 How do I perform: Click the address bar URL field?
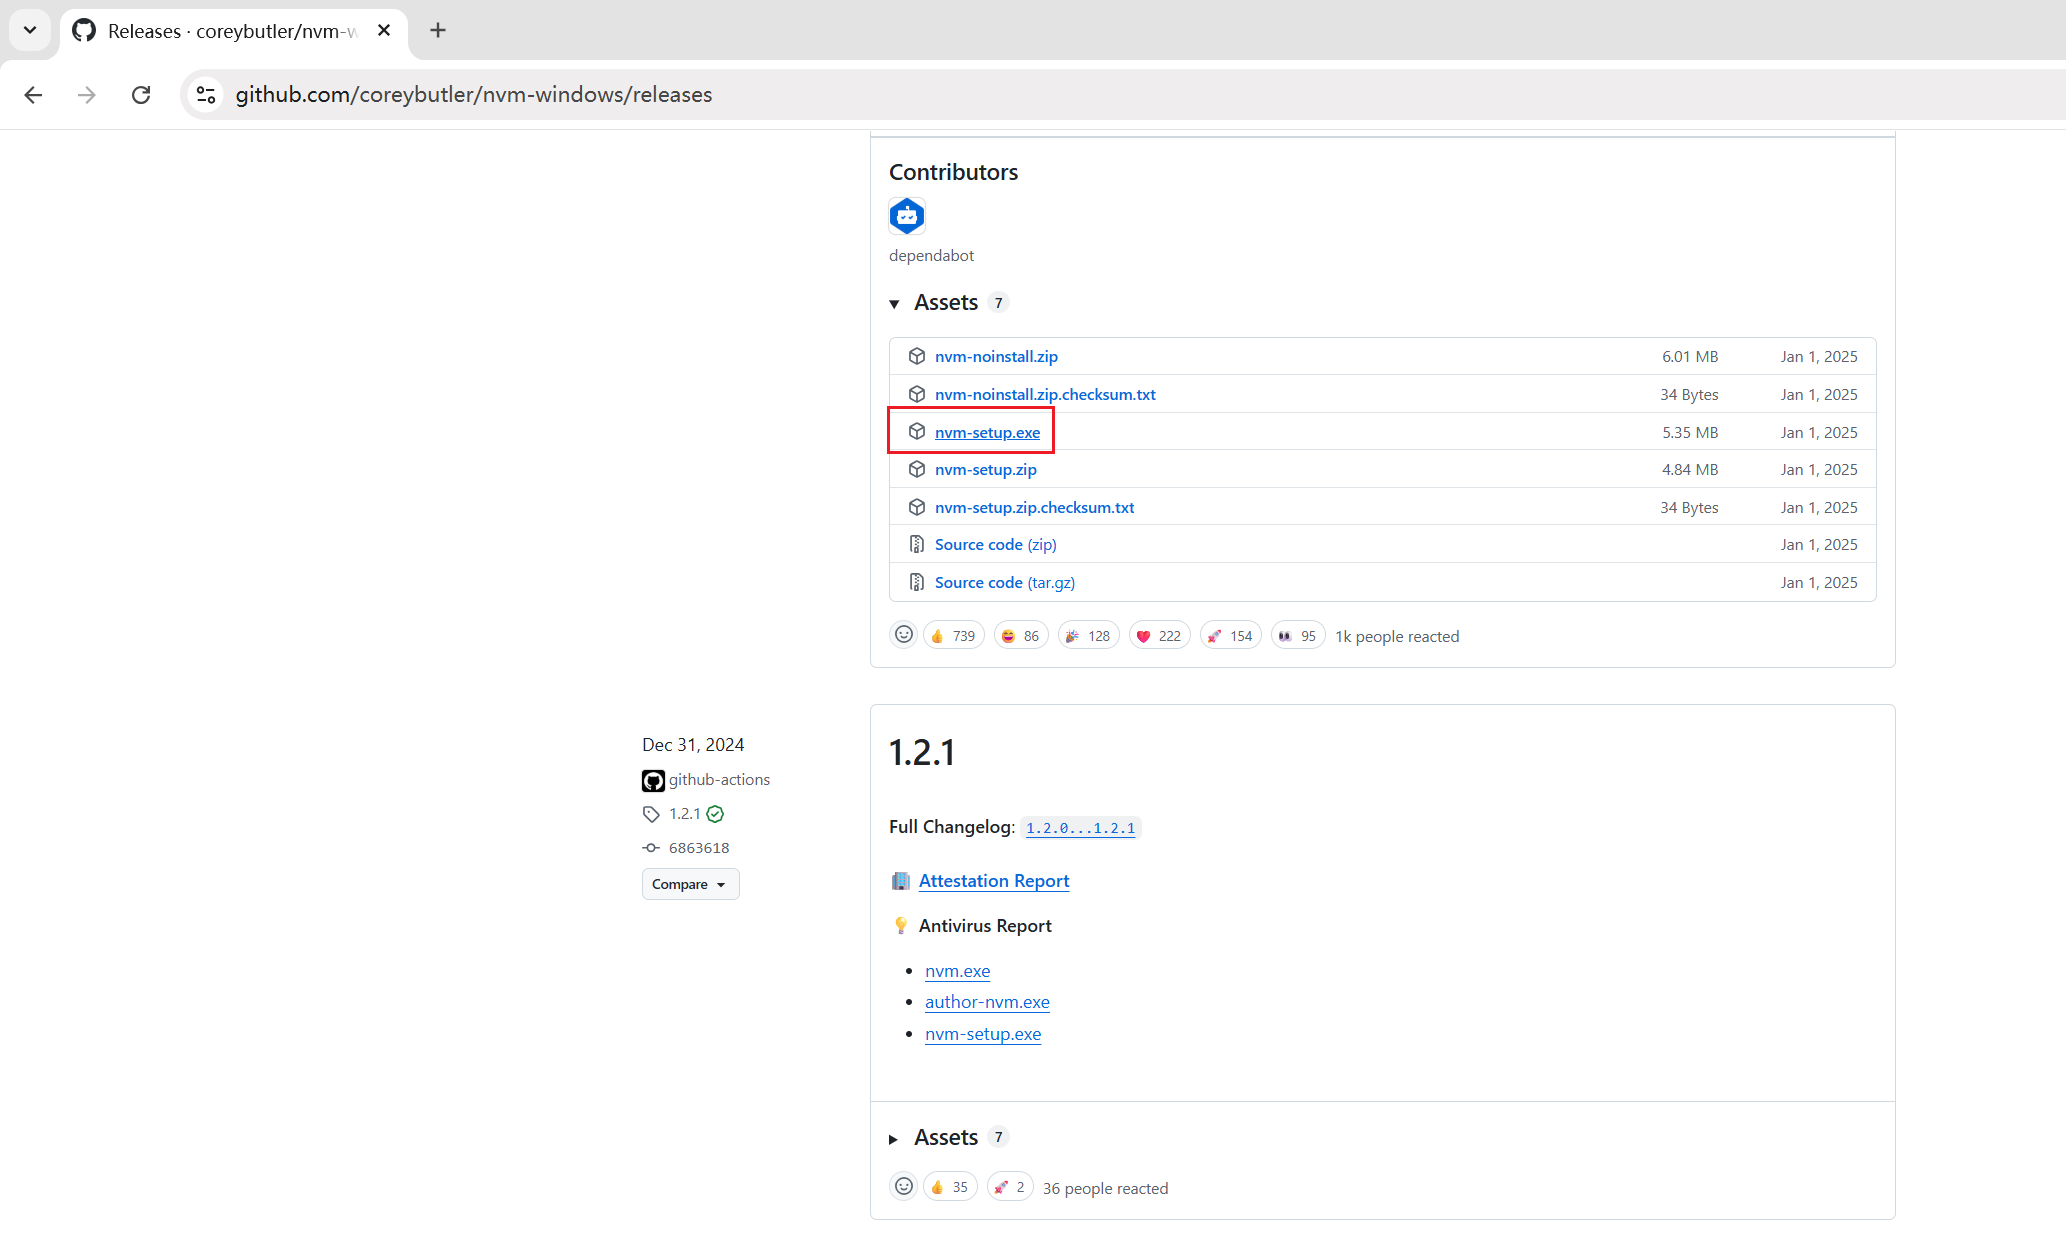pos(900,95)
